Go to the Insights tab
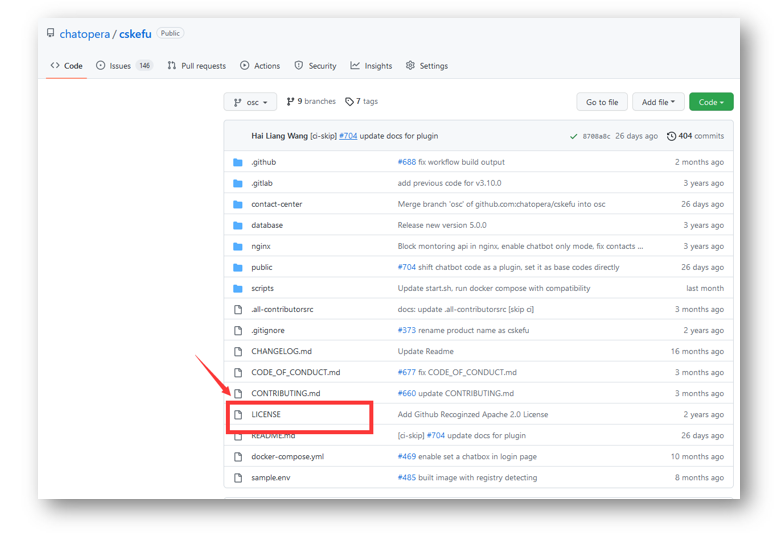This screenshot has width=780, height=535. 371,66
